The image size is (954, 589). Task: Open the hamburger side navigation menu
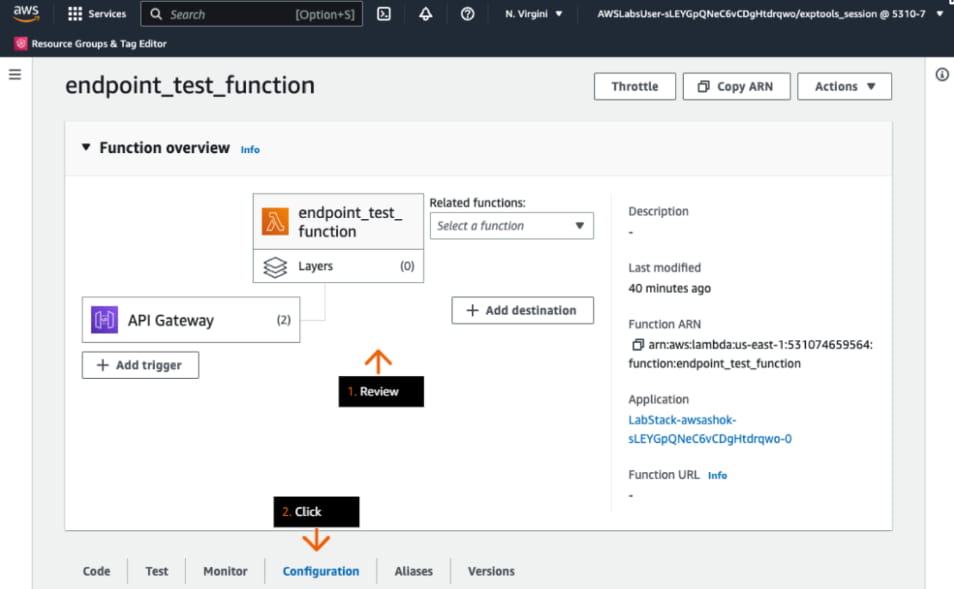[15, 74]
